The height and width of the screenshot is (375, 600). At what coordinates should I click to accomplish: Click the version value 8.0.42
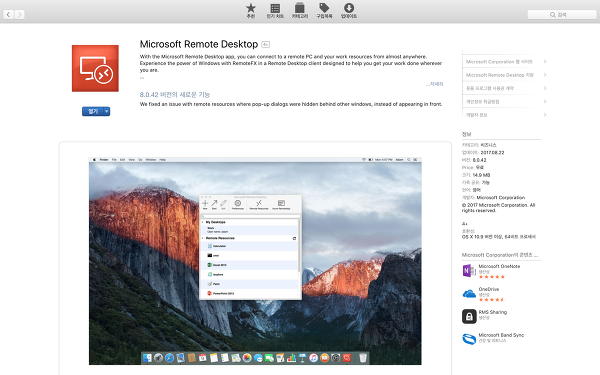[479, 160]
